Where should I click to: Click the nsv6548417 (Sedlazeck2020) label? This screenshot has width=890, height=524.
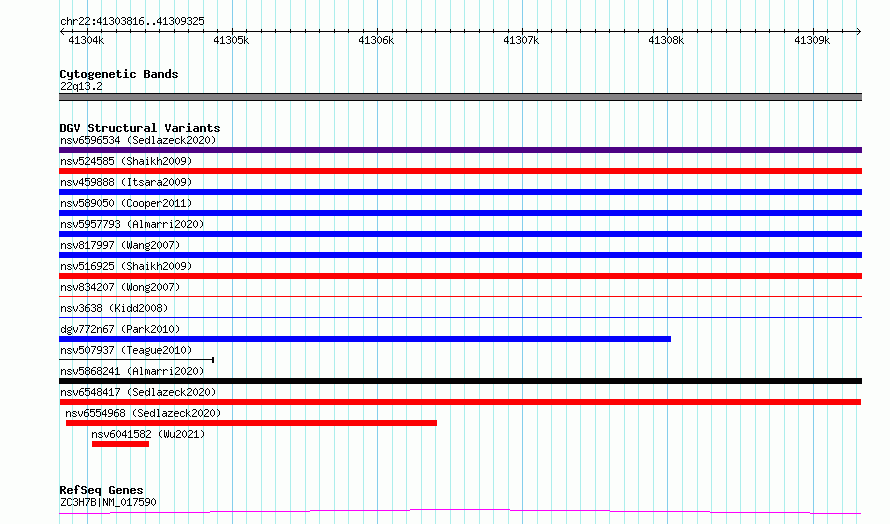(x=138, y=392)
